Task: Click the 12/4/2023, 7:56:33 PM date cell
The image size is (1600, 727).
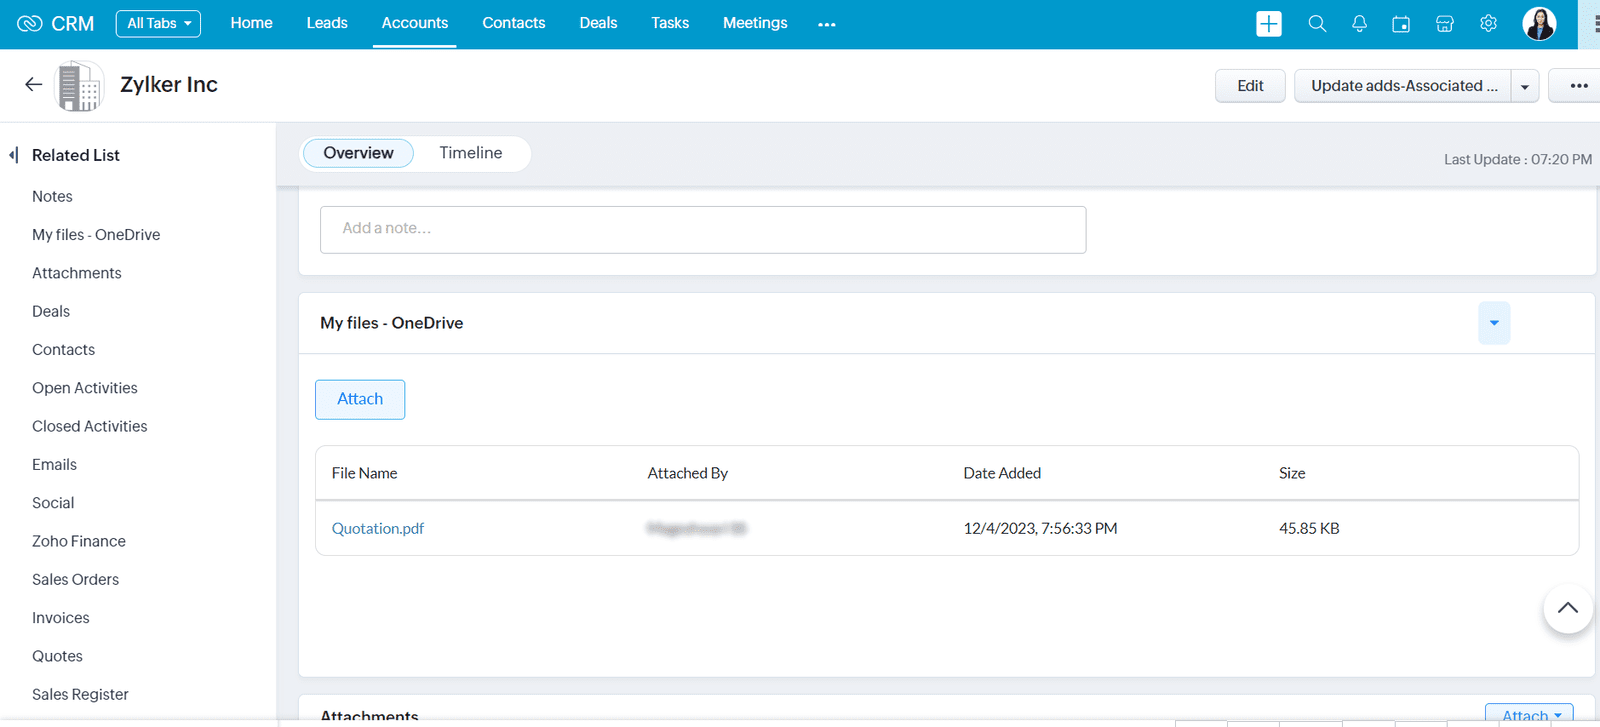Action: [x=1040, y=528]
